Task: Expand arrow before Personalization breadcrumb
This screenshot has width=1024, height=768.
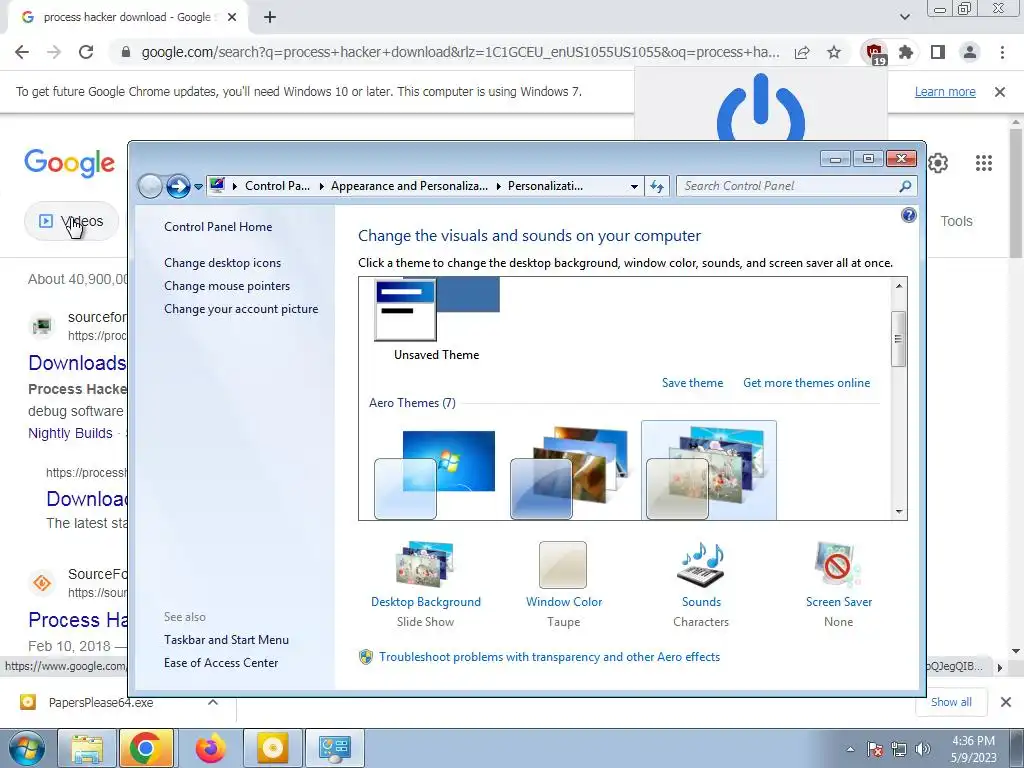Action: [499, 186]
